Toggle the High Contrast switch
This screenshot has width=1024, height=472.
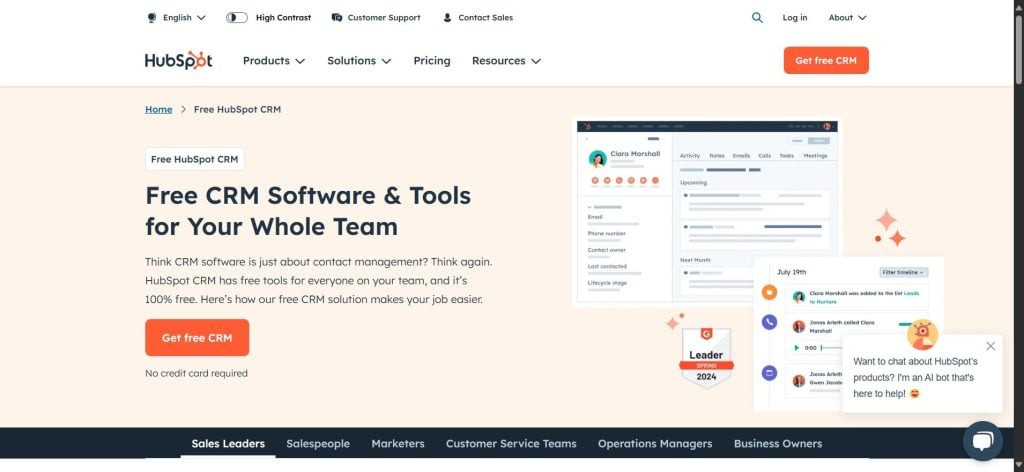click(x=237, y=18)
